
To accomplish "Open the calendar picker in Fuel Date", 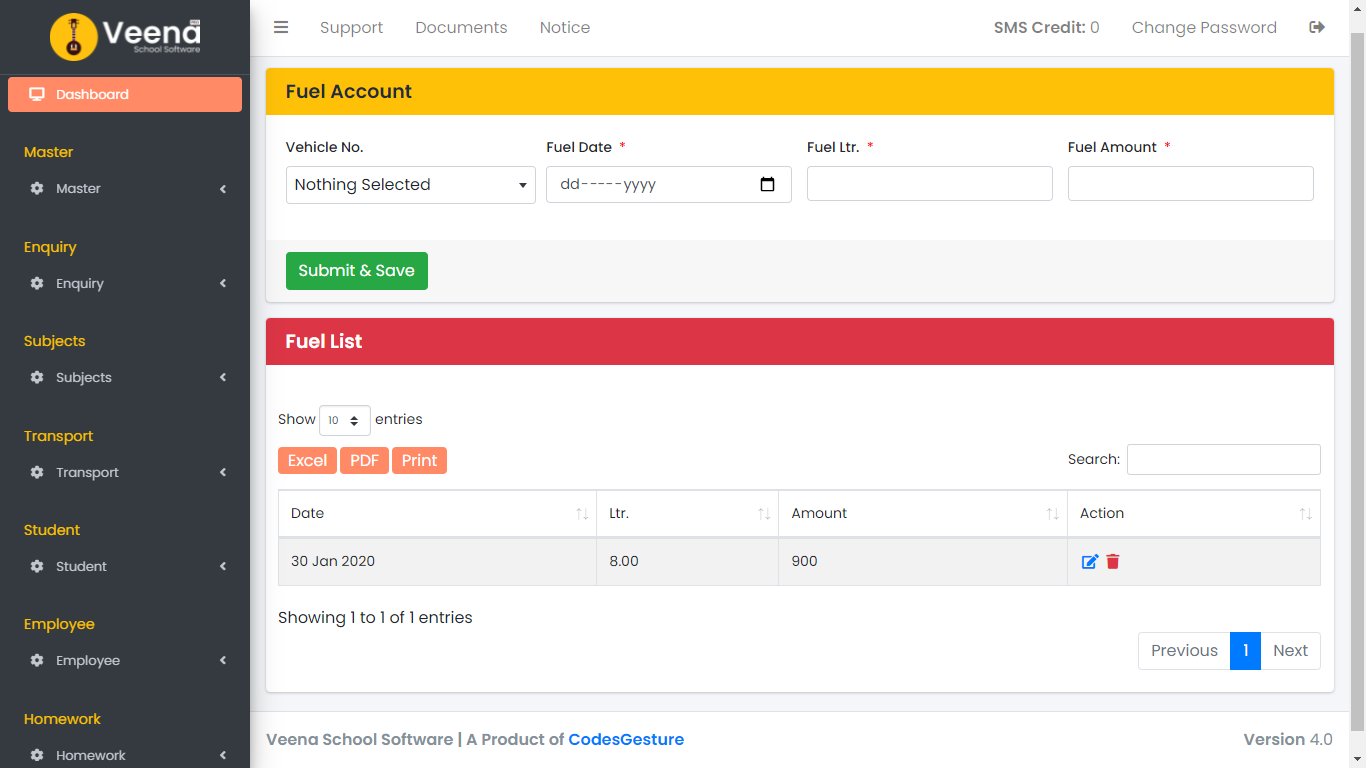I will 768,184.
